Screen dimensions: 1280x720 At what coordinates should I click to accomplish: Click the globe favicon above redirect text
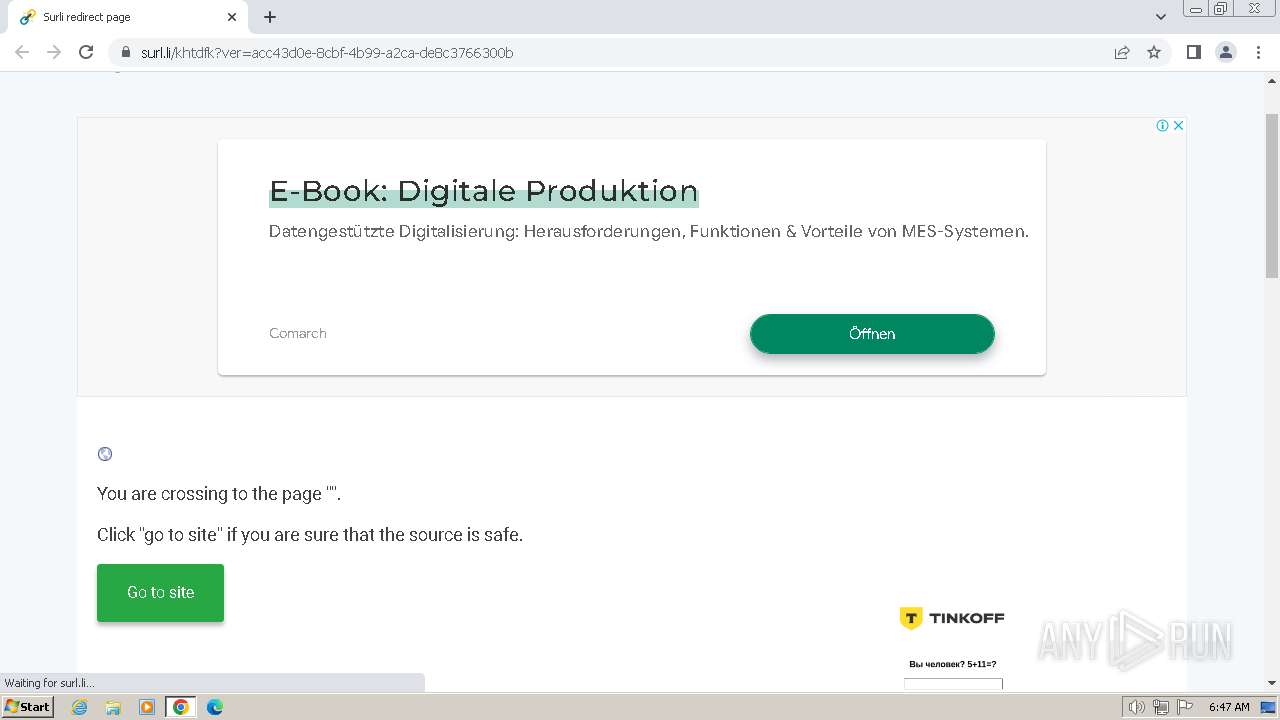[x=105, y=454]
